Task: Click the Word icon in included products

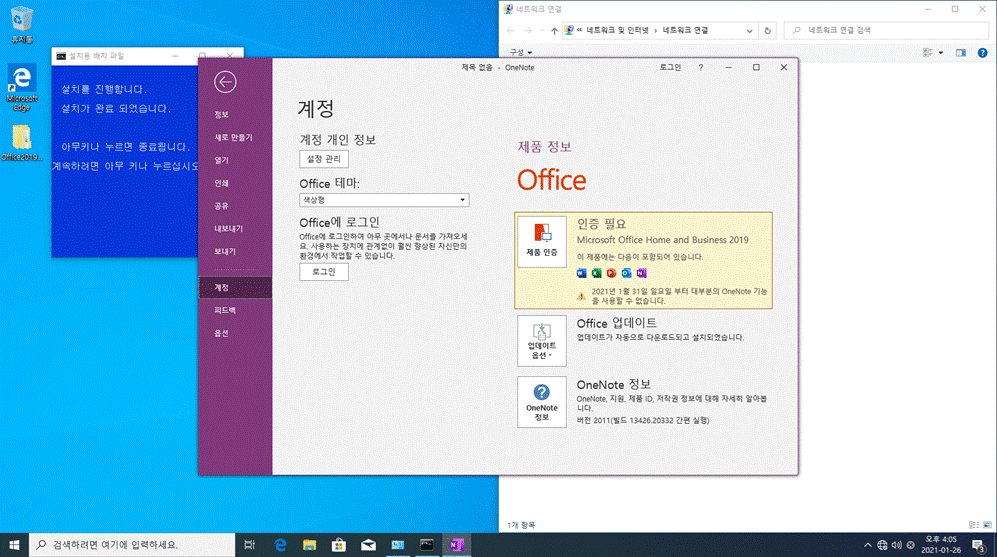Action: point(581,273)
